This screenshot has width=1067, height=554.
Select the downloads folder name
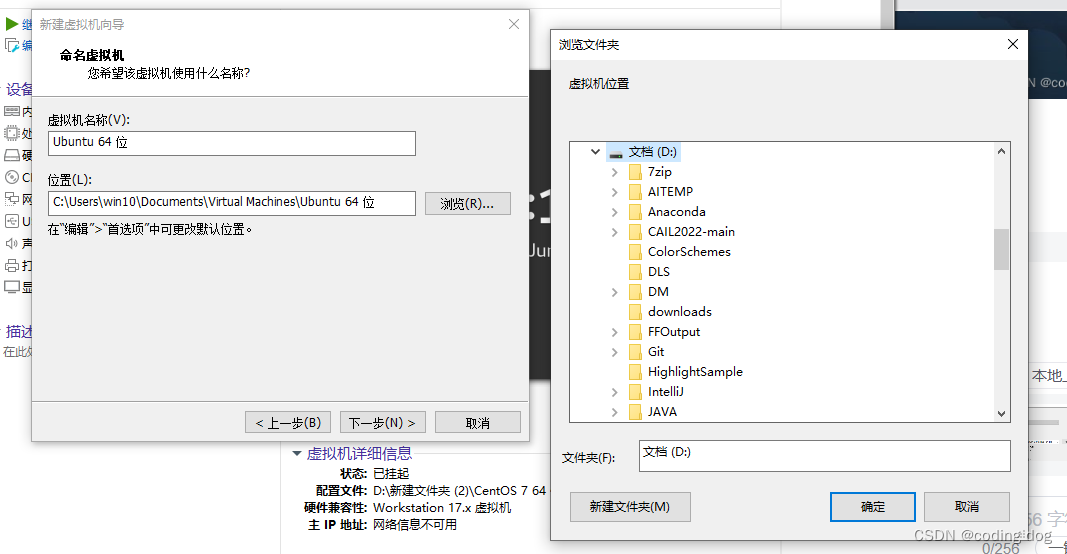pos(680,311)
